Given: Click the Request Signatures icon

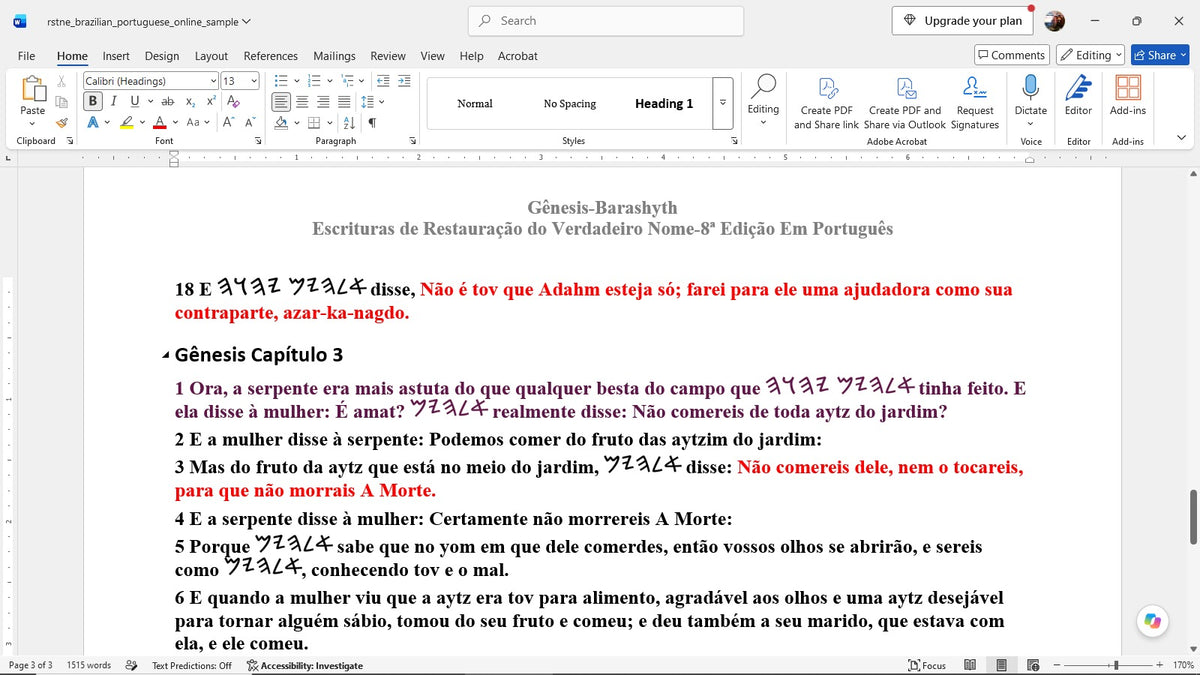Looking at the screenshot, I should point(975,103).
